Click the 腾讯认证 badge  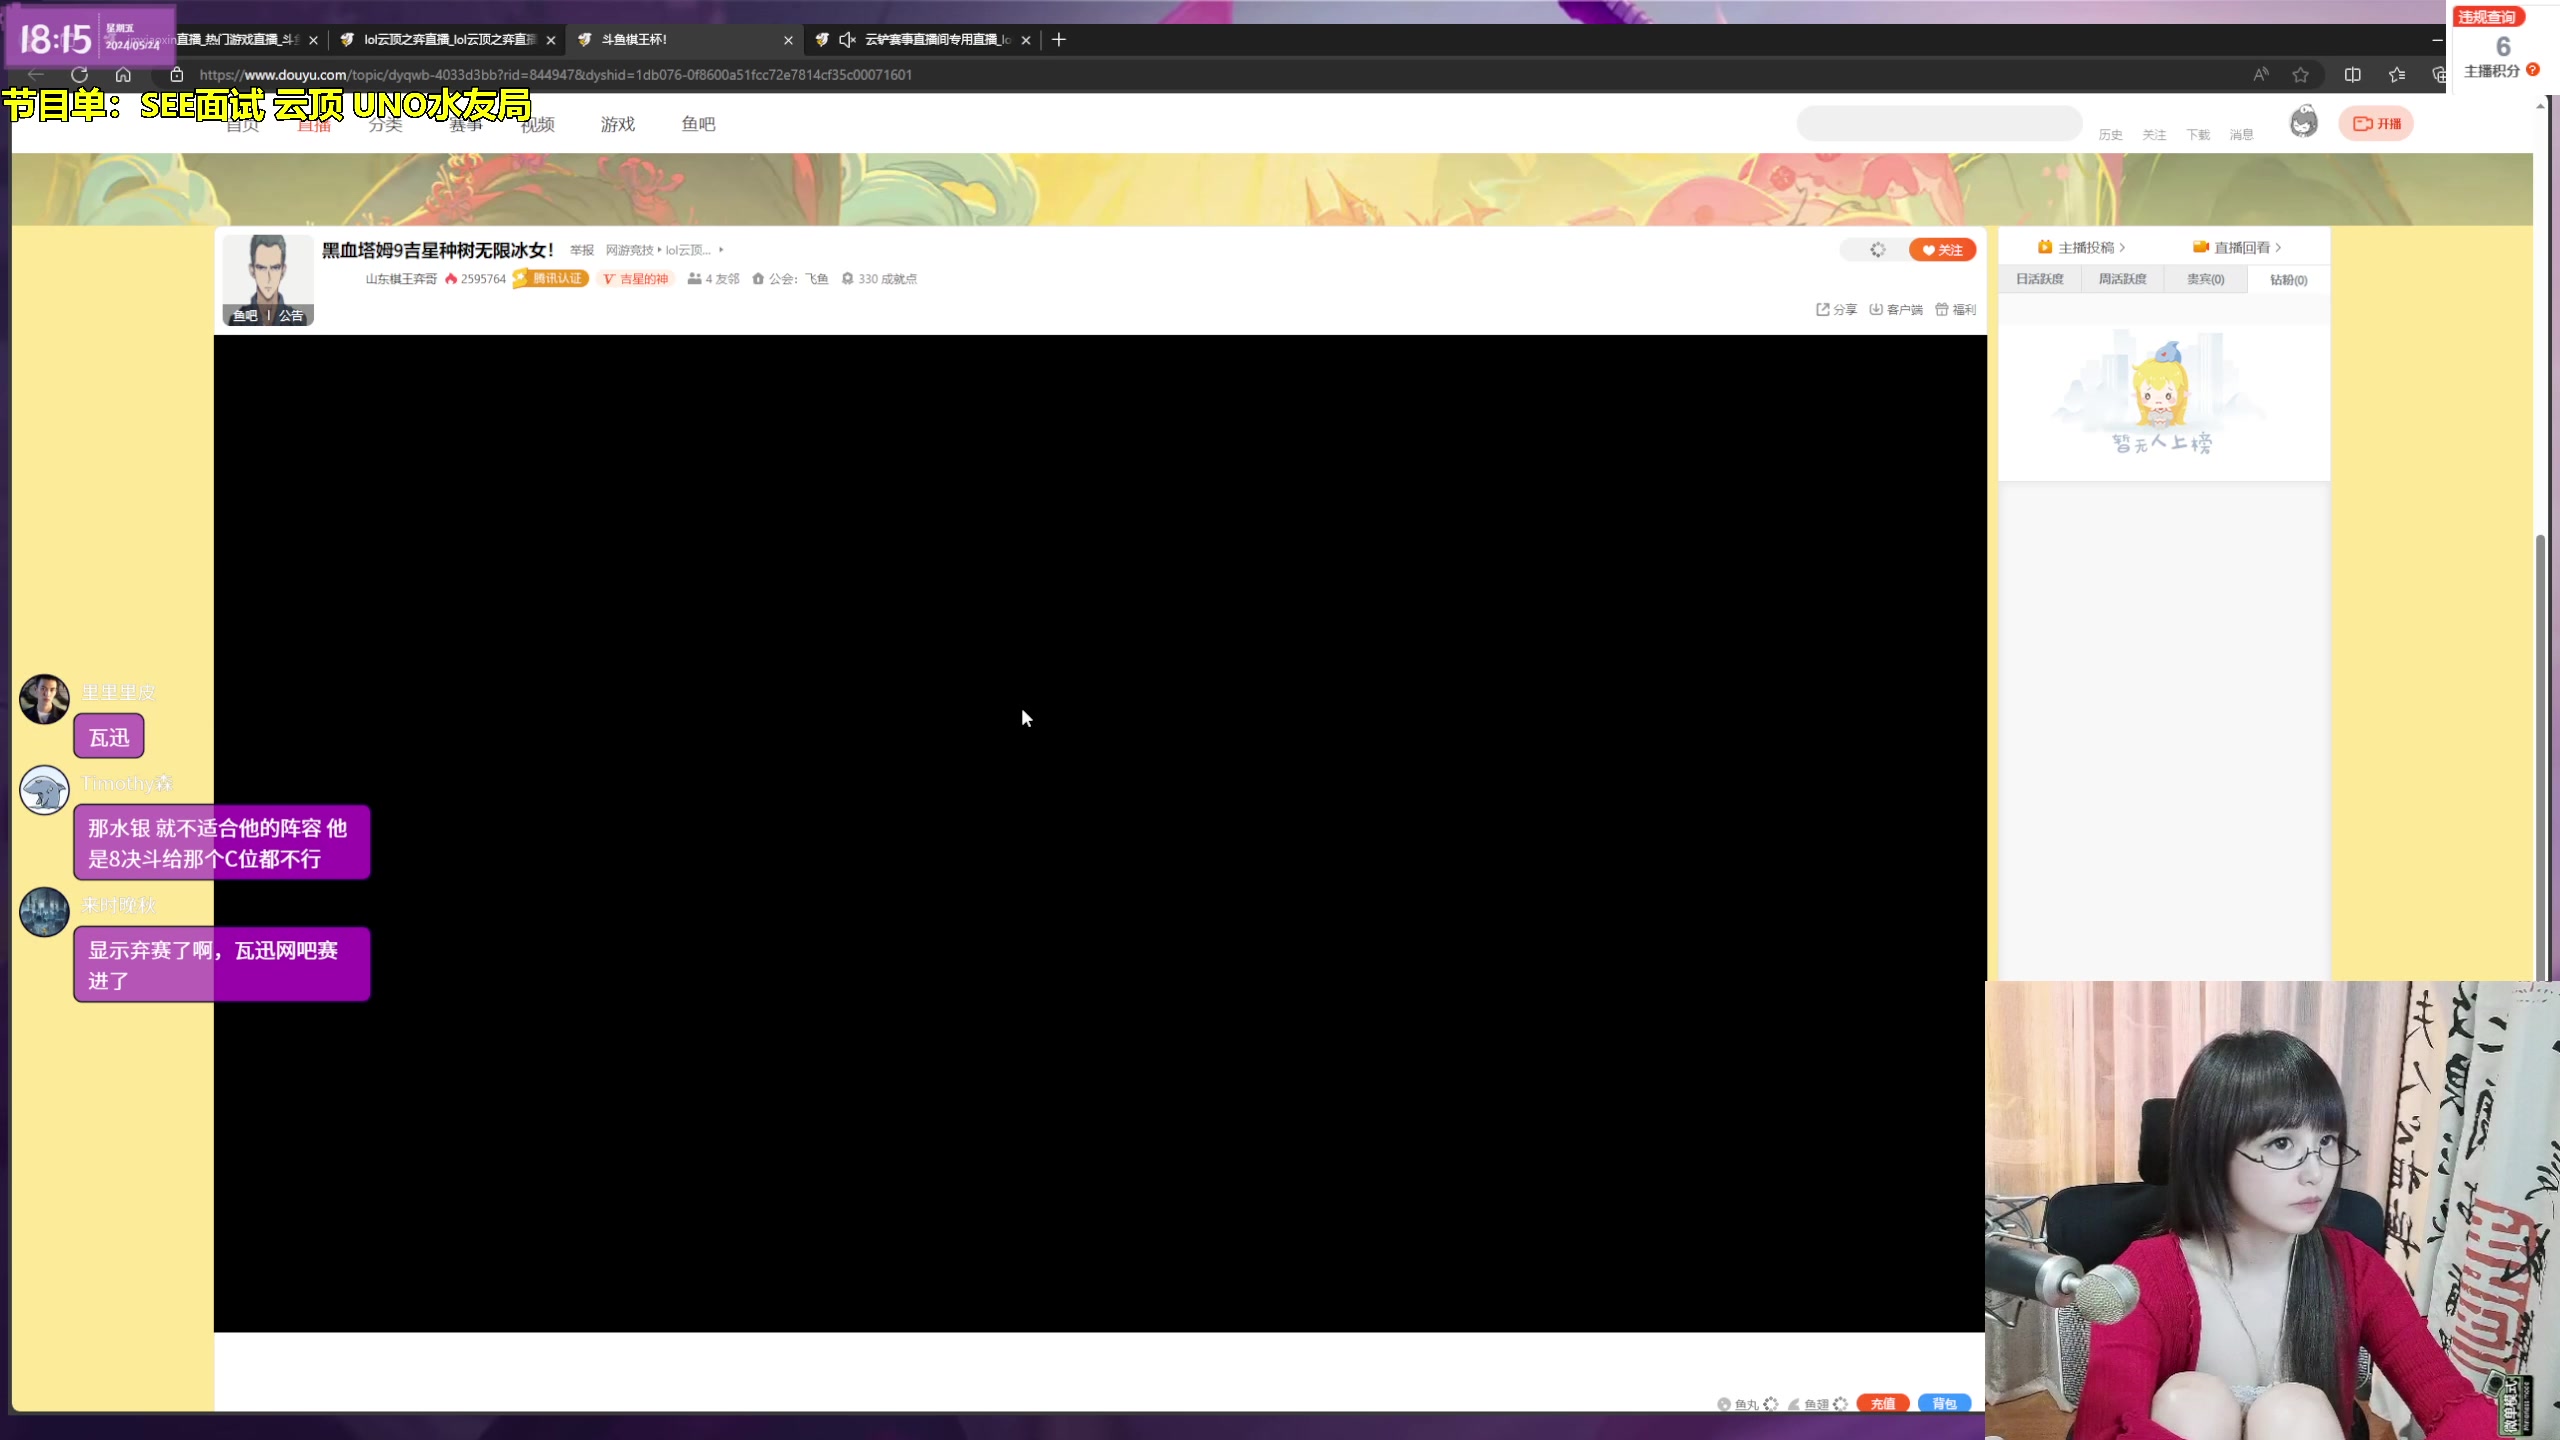tap(551, 279)
